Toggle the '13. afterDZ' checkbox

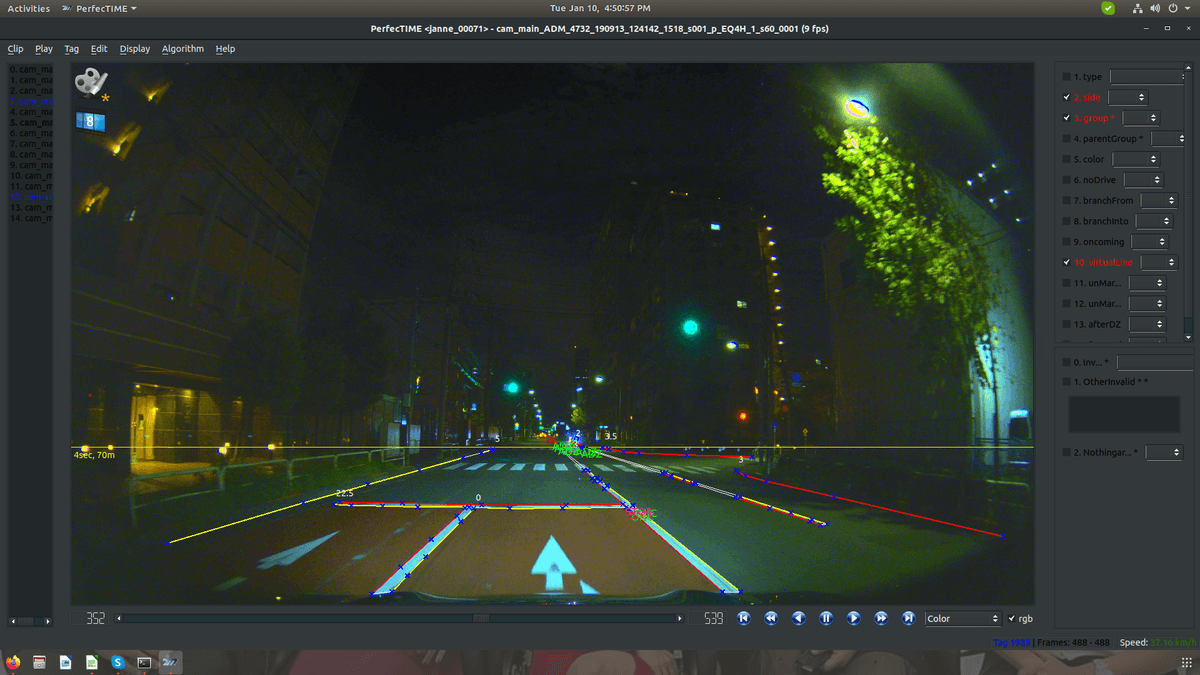point(1066,324)
